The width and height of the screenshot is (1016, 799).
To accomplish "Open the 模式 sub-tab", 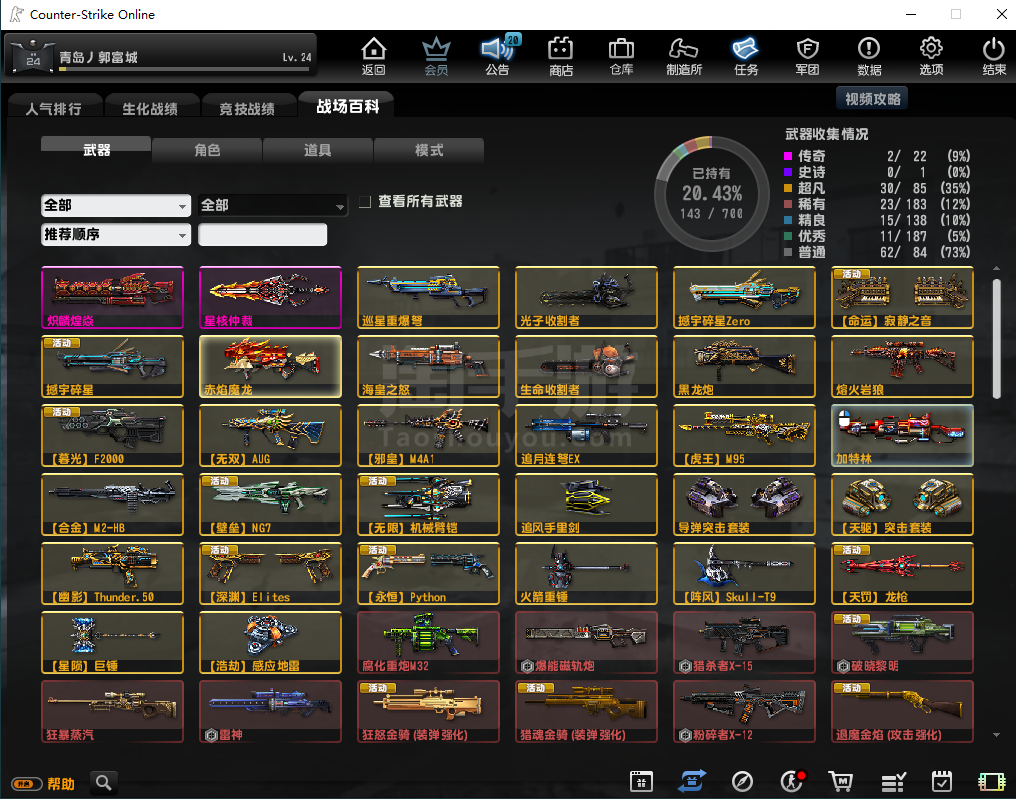I will pyautogui.click(x=428, y=150).
